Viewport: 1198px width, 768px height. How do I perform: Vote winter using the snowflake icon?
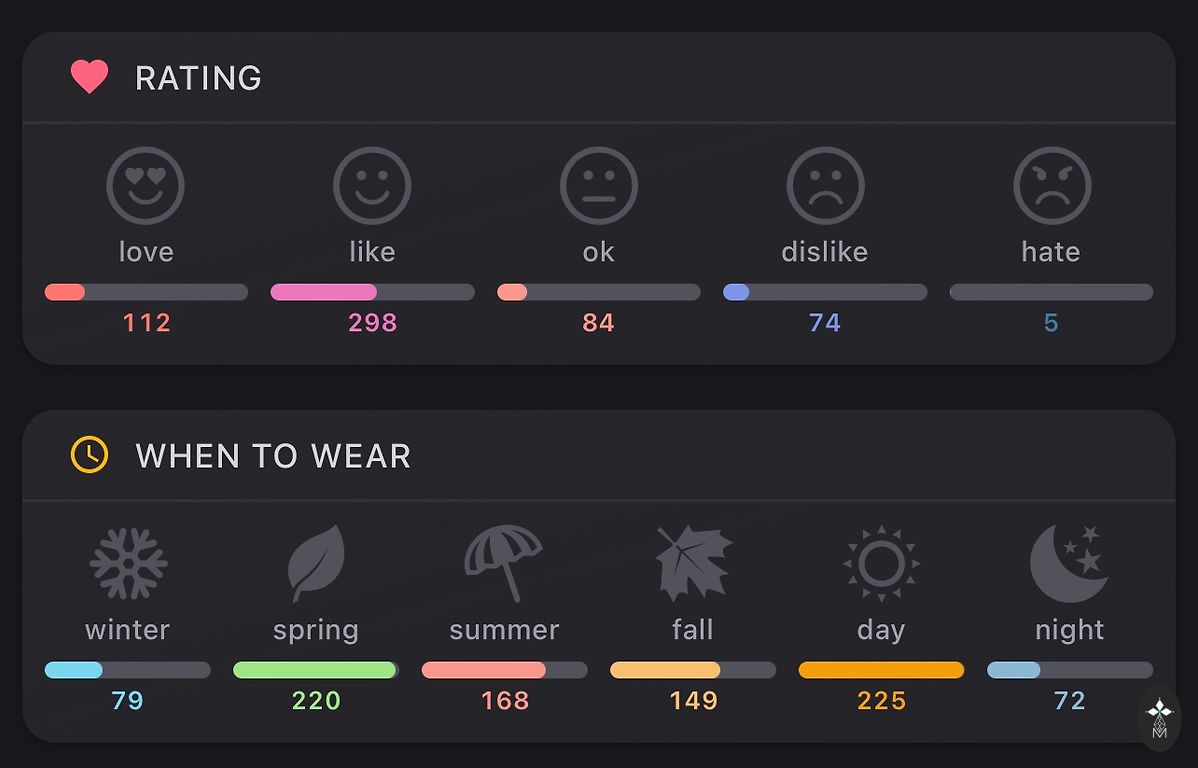[128, 564]
